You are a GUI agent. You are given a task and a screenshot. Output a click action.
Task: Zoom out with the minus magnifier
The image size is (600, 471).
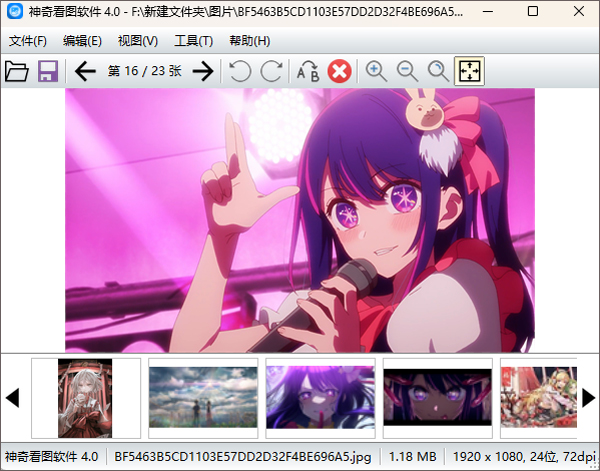pyautogui.click(x=407, y=71)
